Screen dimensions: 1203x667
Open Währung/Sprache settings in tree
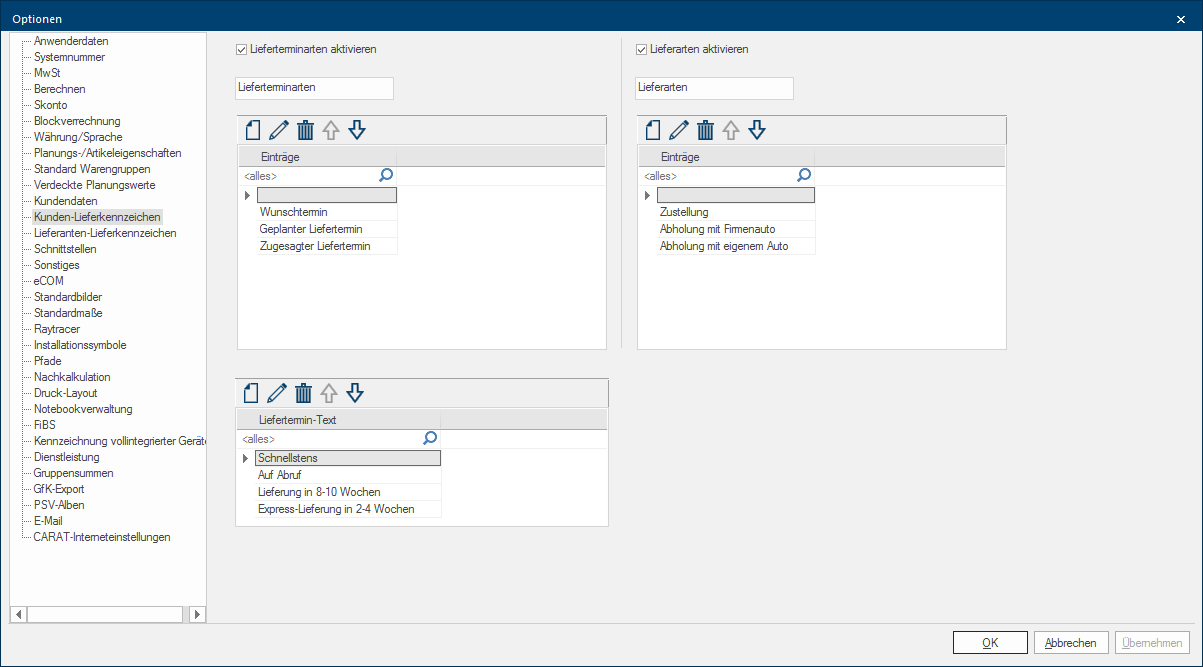78,137
